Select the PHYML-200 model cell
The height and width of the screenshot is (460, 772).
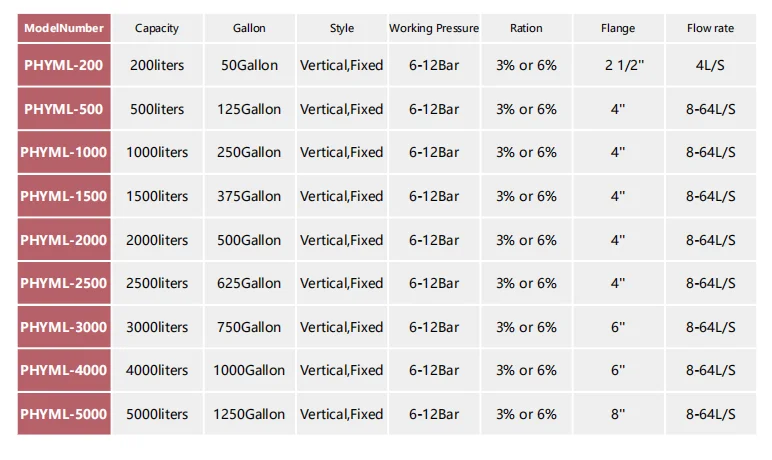pyautogui.click(x=64, y=65)
